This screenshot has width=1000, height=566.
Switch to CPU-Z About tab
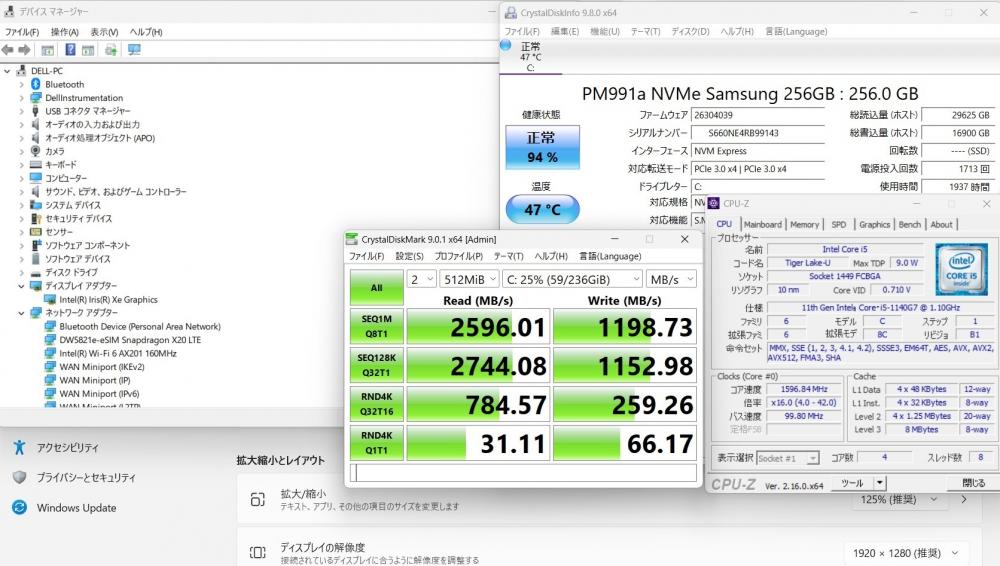(x=941, y=225)
